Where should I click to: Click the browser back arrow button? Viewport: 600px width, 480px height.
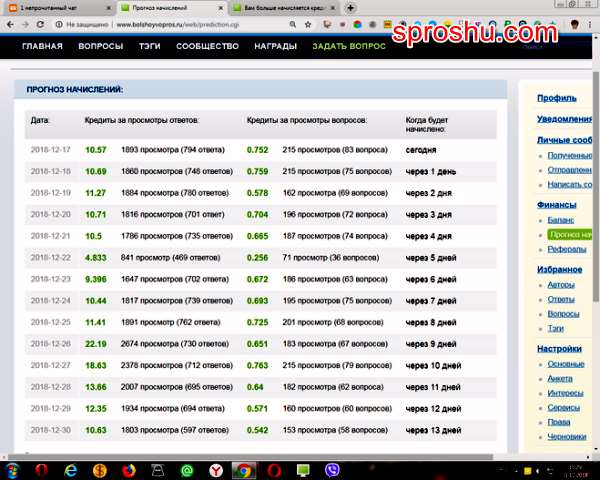(9, 23)
